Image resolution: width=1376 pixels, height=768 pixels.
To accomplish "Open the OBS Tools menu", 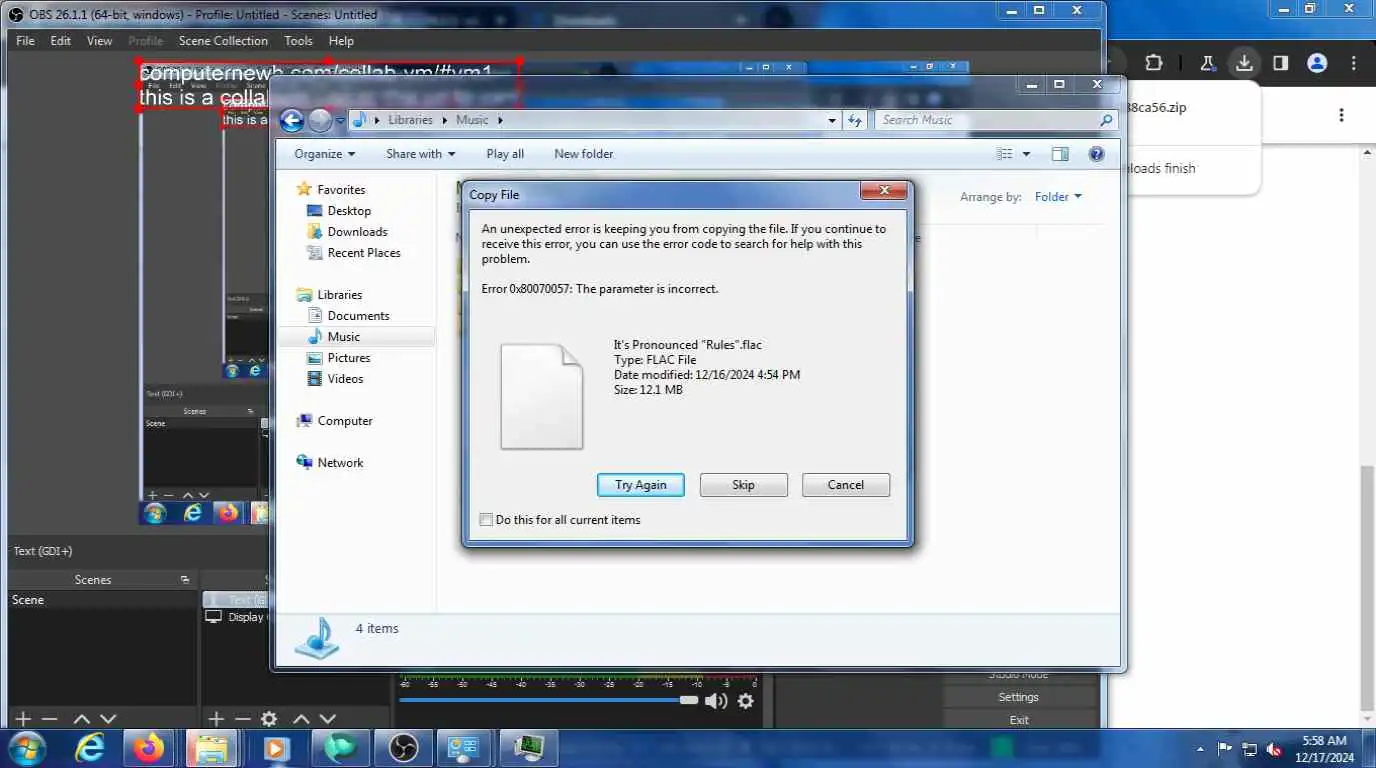I will pos(298,41).
